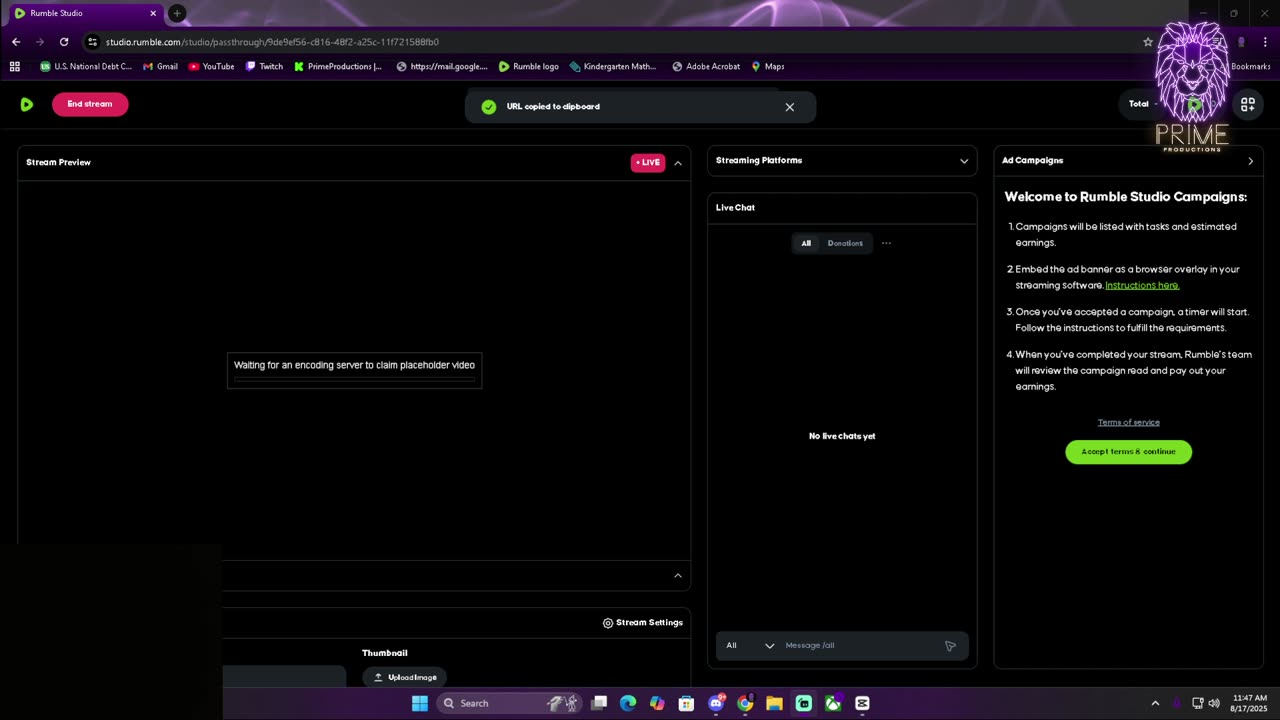Open the live chat more options menu

click(x=886, y=243)
